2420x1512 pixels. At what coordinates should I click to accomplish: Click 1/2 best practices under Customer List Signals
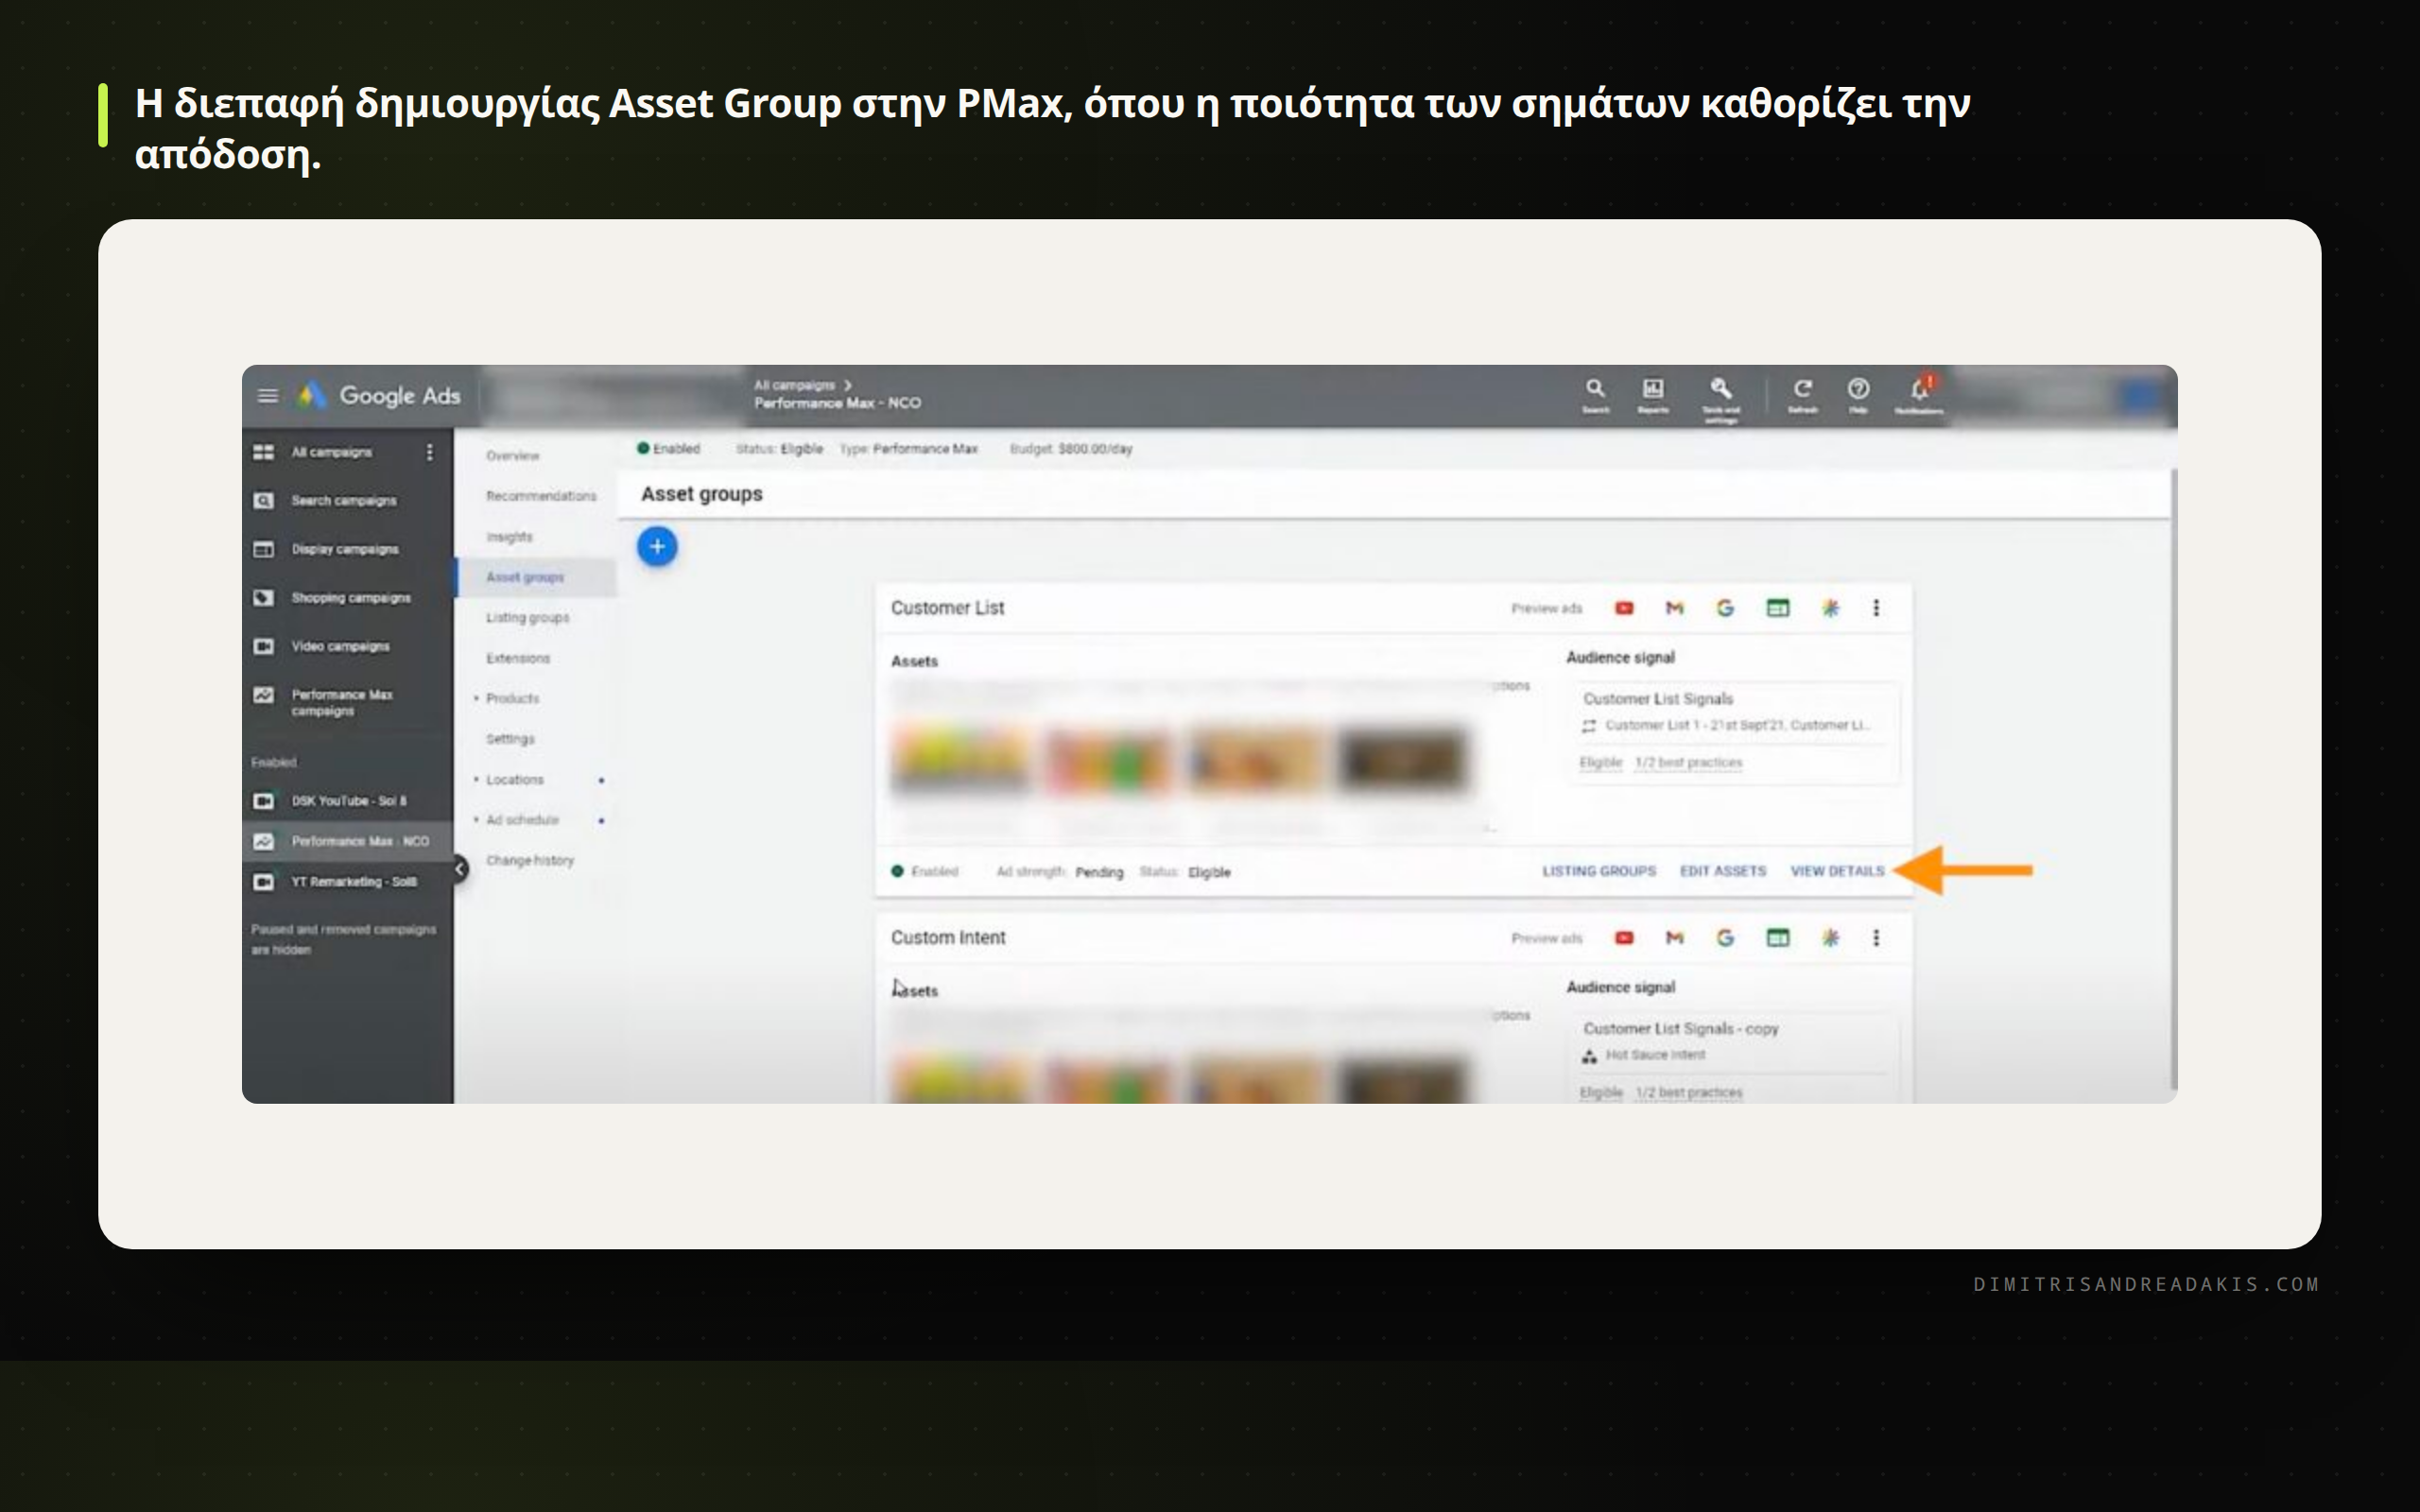[x=1688, y=763]
